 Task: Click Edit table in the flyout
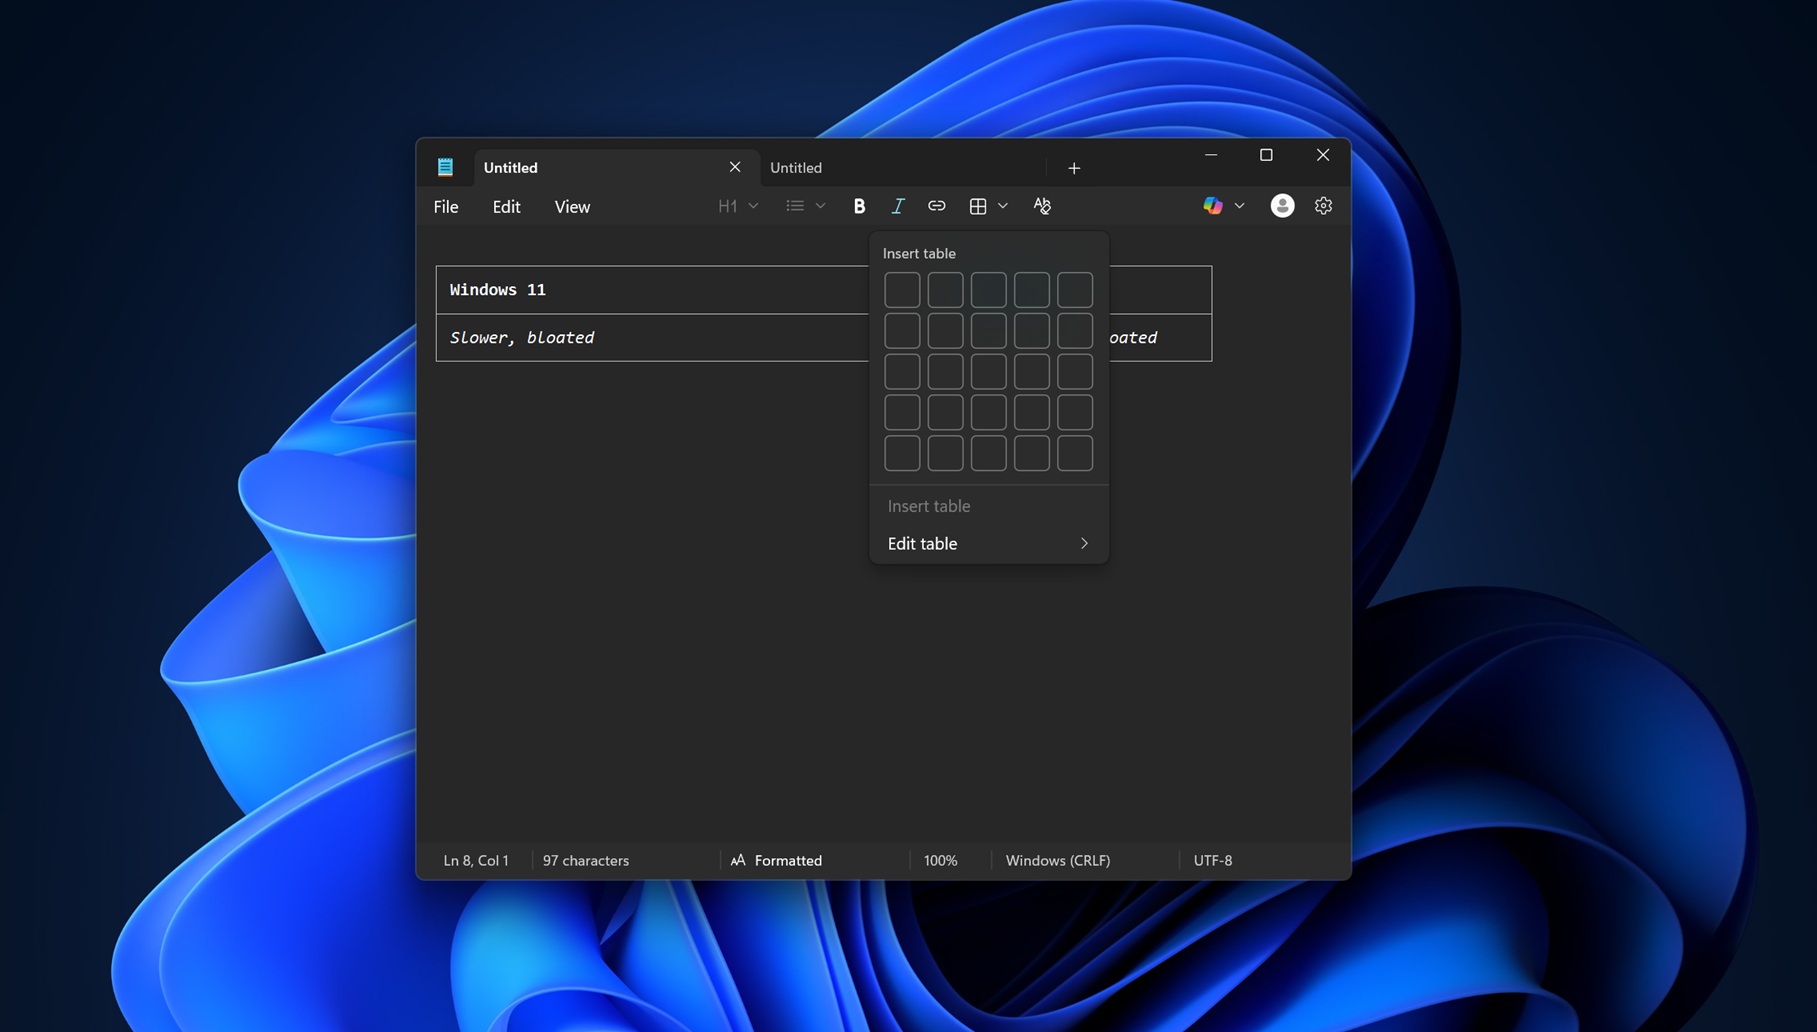click(922, 543)
